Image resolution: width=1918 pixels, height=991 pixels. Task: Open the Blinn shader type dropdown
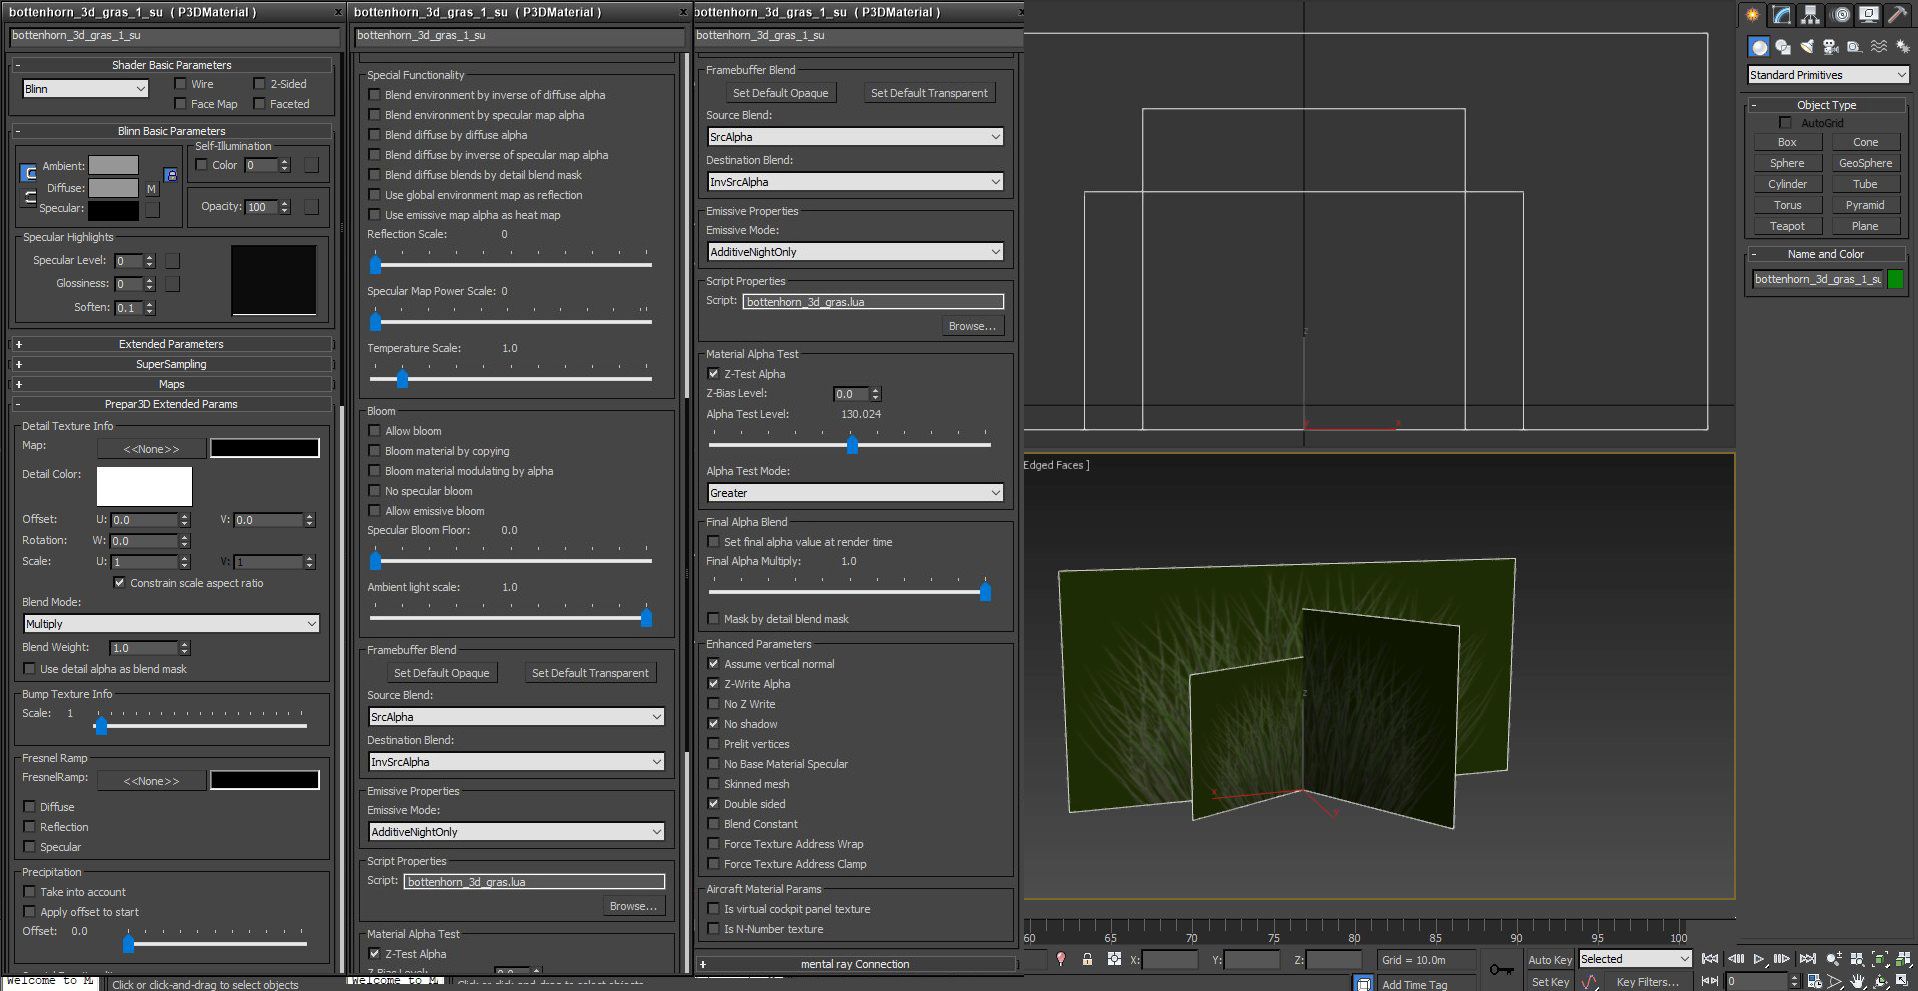pos(86,89)
